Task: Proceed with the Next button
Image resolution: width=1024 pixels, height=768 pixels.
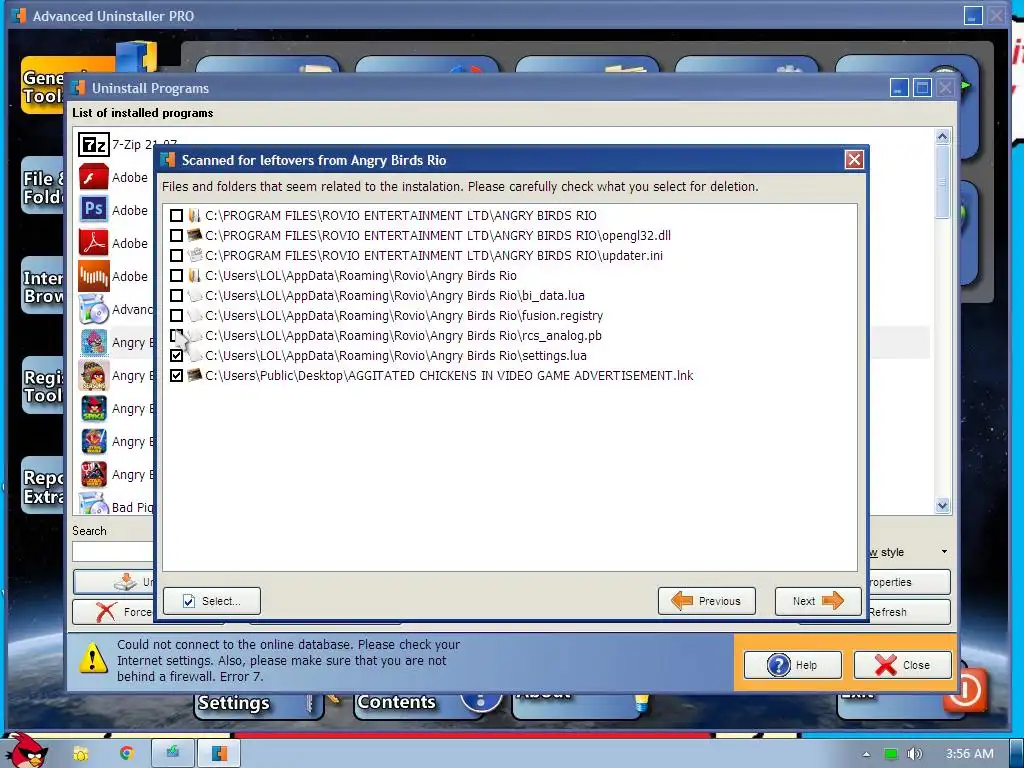Action: pyautogui.click(x=818, y=601)
